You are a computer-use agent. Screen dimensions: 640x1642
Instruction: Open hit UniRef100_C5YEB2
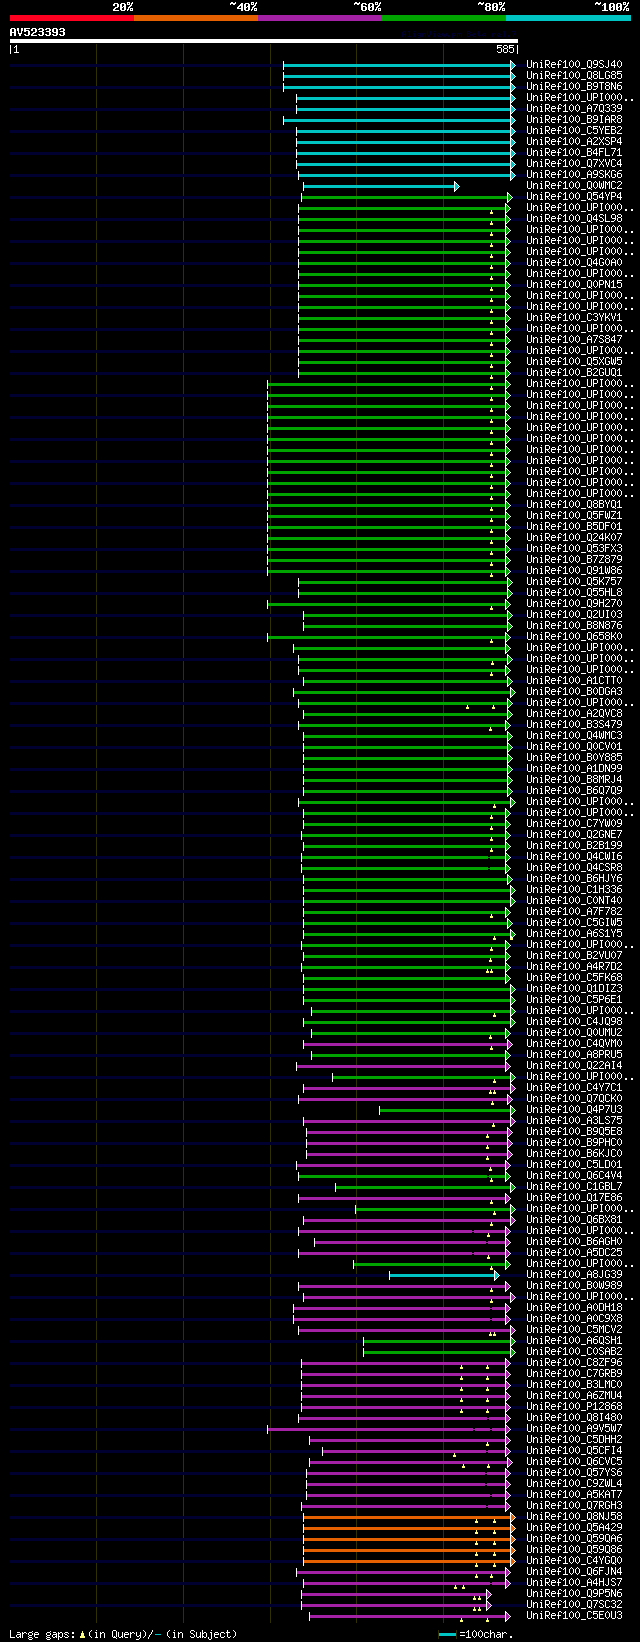(574, 130)
